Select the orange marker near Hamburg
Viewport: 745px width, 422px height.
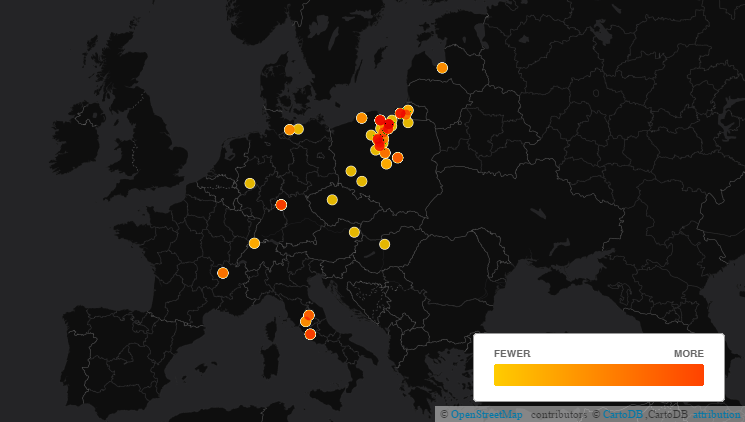[x=289, y=130]
